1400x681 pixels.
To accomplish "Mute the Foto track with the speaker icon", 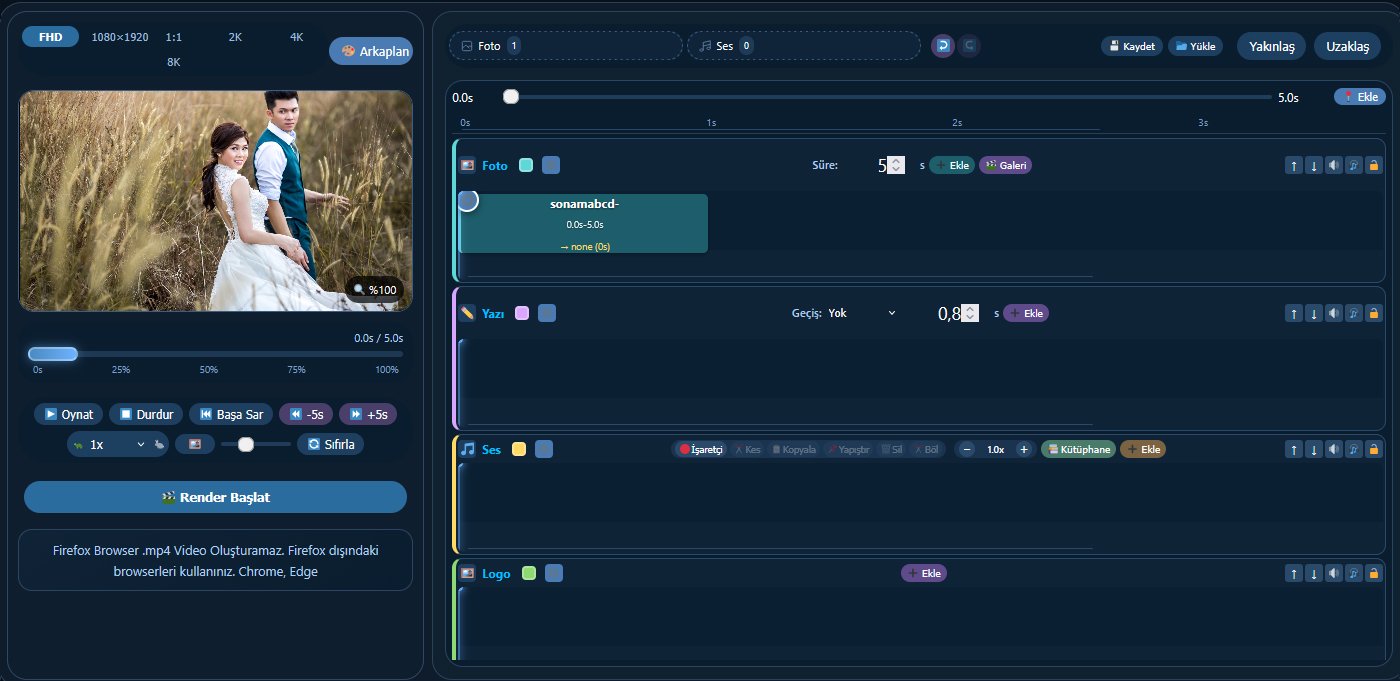I will (x=1333, y=165).
